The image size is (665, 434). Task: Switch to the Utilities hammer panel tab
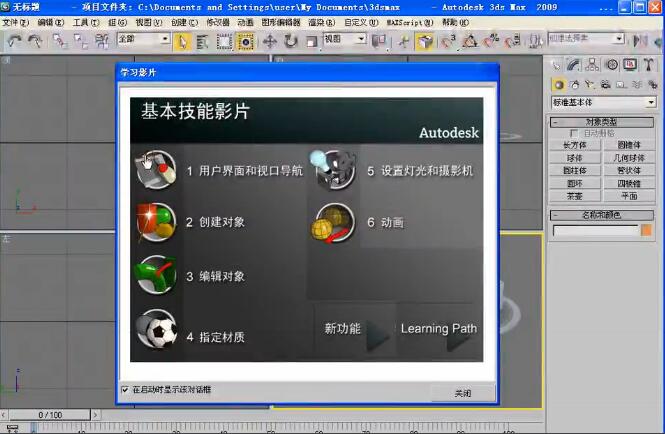point(648,65)
